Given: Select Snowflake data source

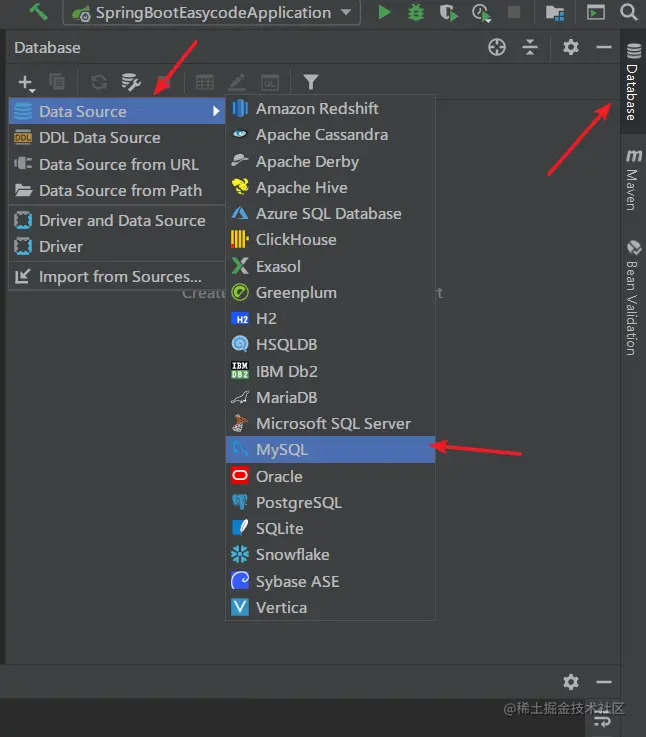Looking at the screenshot, I should pyautogui.click(x=331, y=555).
